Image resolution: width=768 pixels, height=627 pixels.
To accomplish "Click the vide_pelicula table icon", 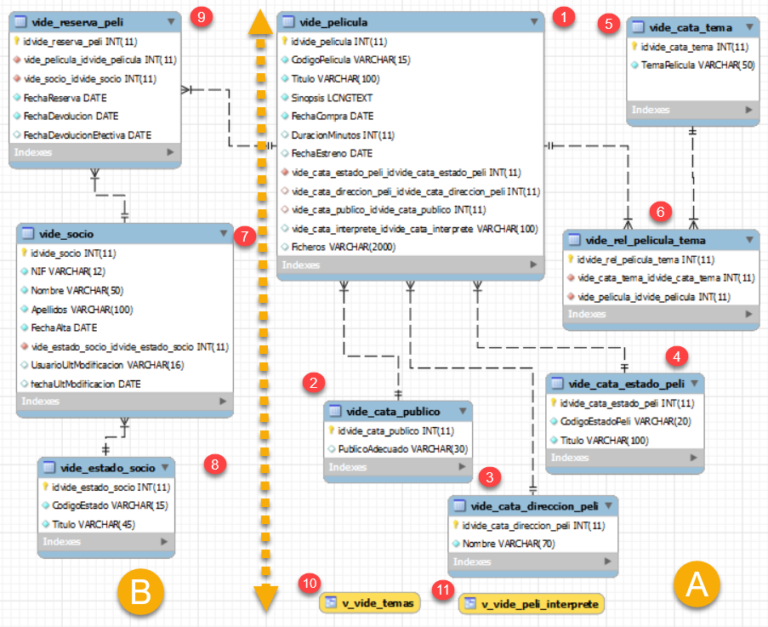I will (x=289, y=21).
